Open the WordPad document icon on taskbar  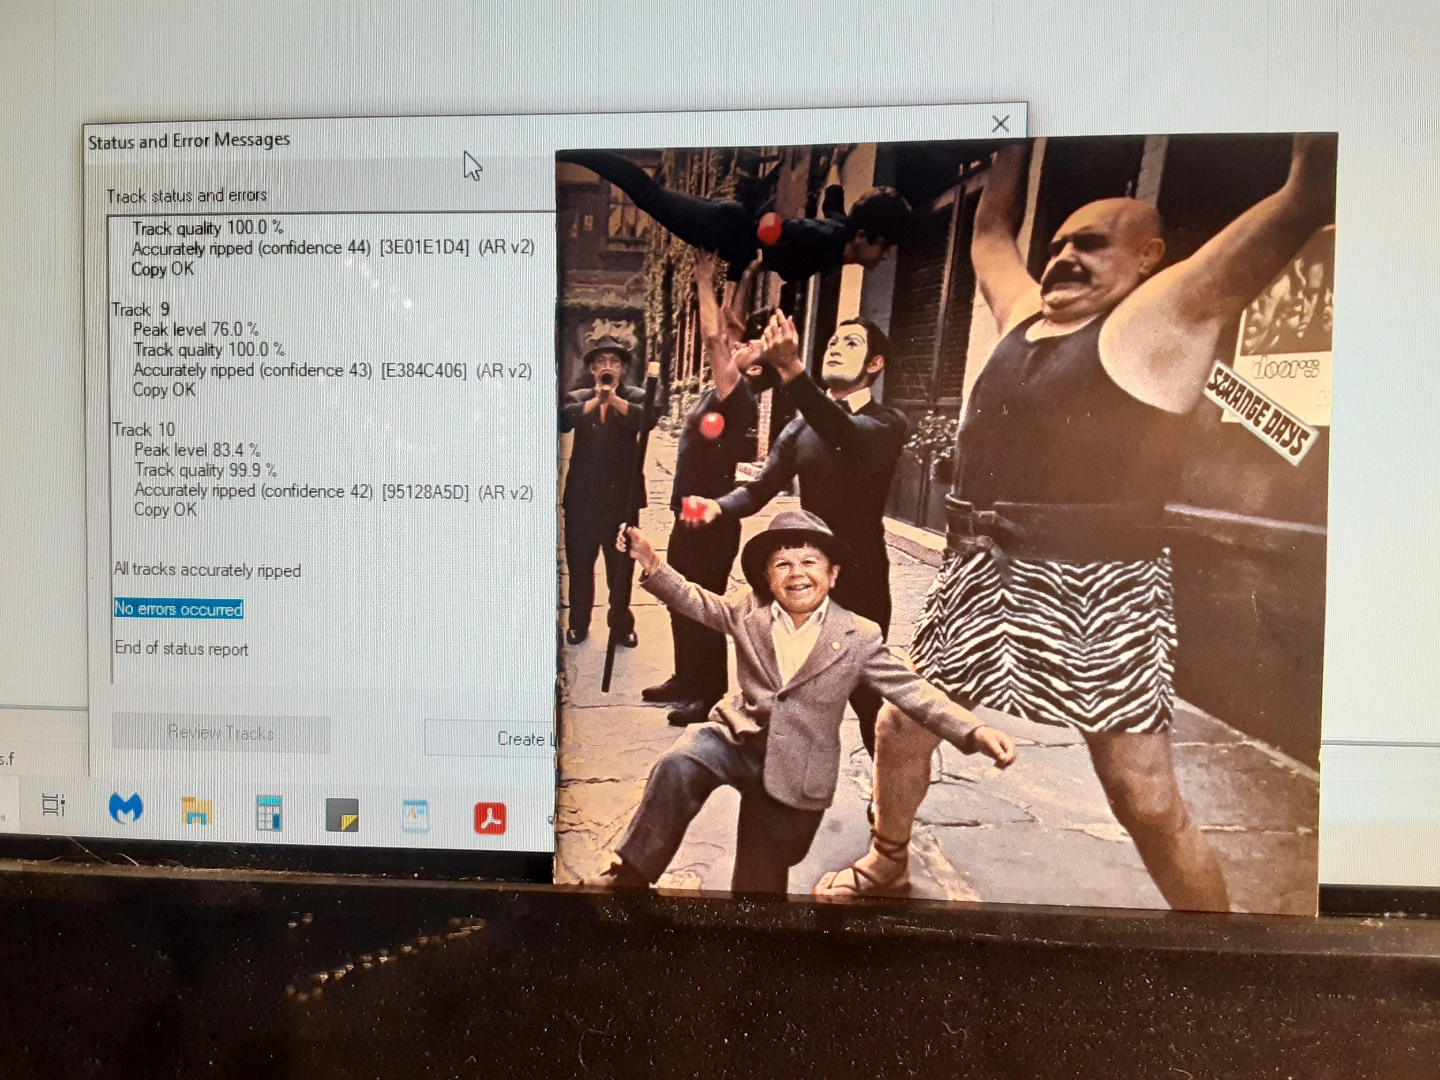[x=415, y=817]
